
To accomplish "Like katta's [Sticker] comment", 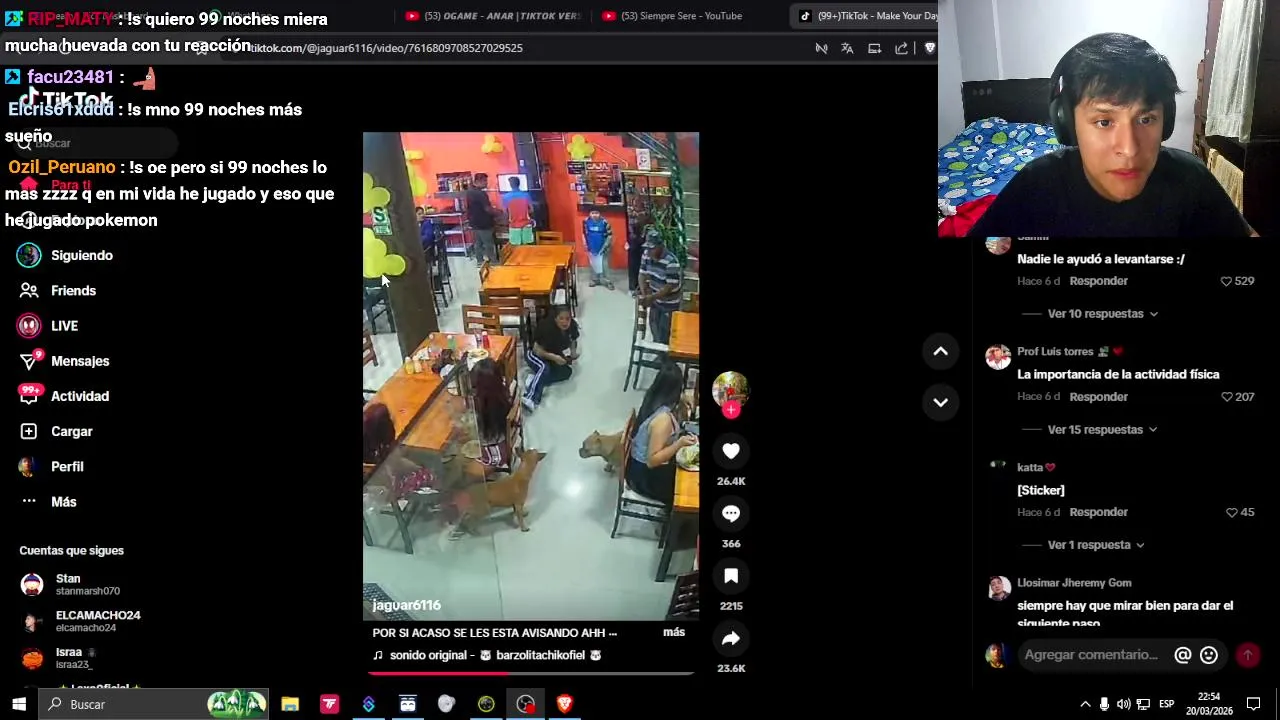I will [x=1231, y=512].
